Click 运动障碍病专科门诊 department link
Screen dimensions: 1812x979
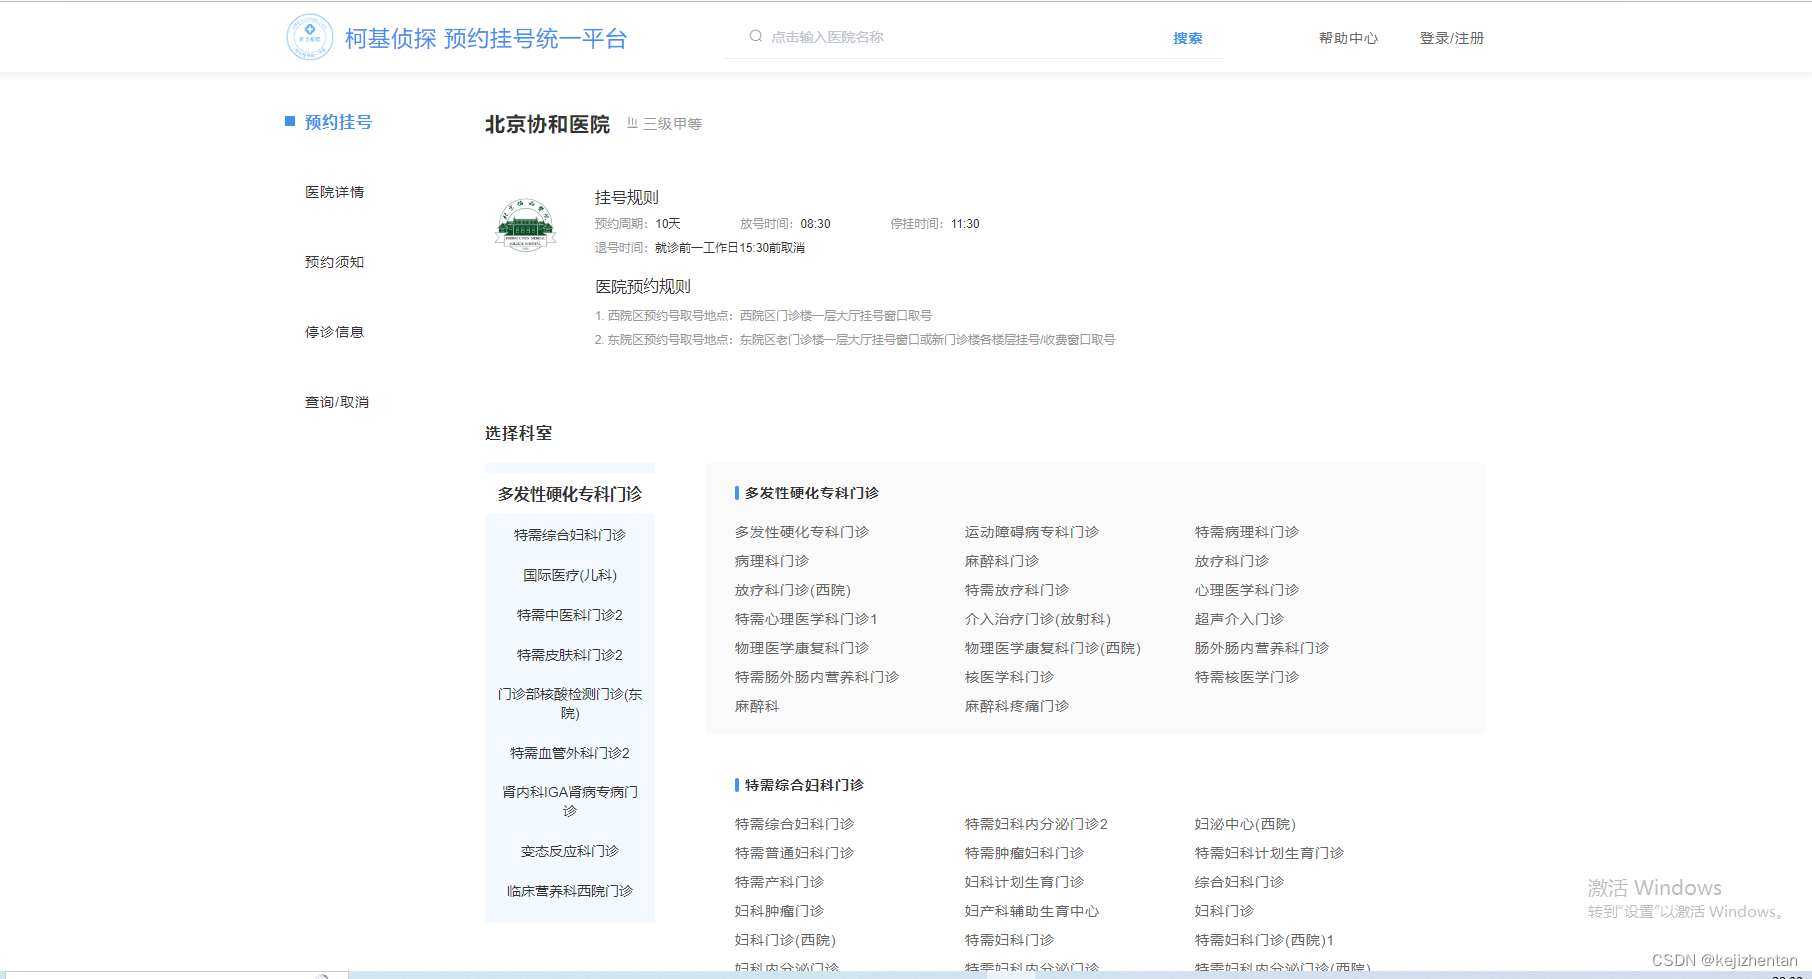point(1032,532)
